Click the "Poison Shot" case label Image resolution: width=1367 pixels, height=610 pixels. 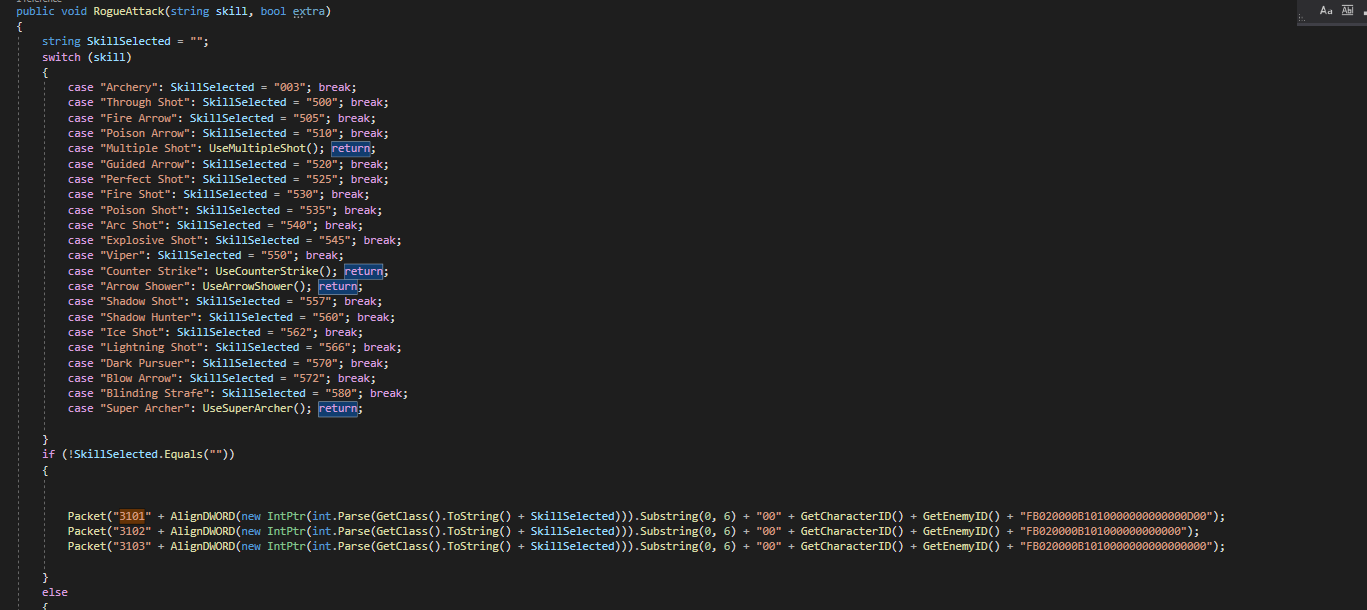coord(142,210)
